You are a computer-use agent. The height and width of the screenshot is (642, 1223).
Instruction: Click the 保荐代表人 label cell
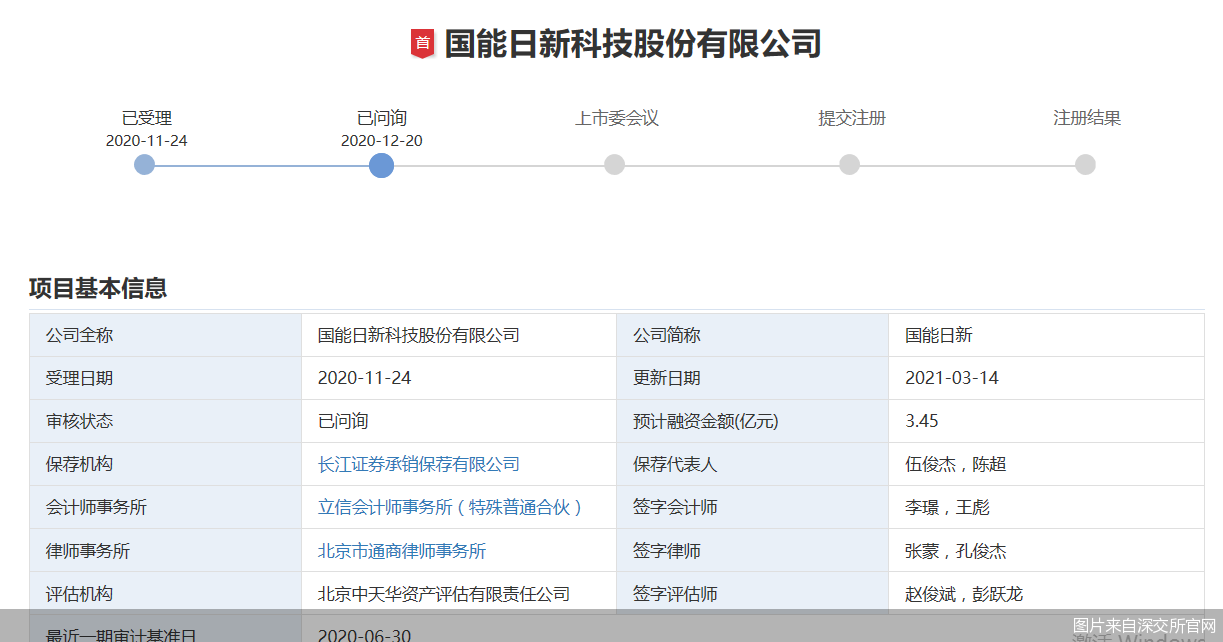pyautogui.click(x=753, y=464)
